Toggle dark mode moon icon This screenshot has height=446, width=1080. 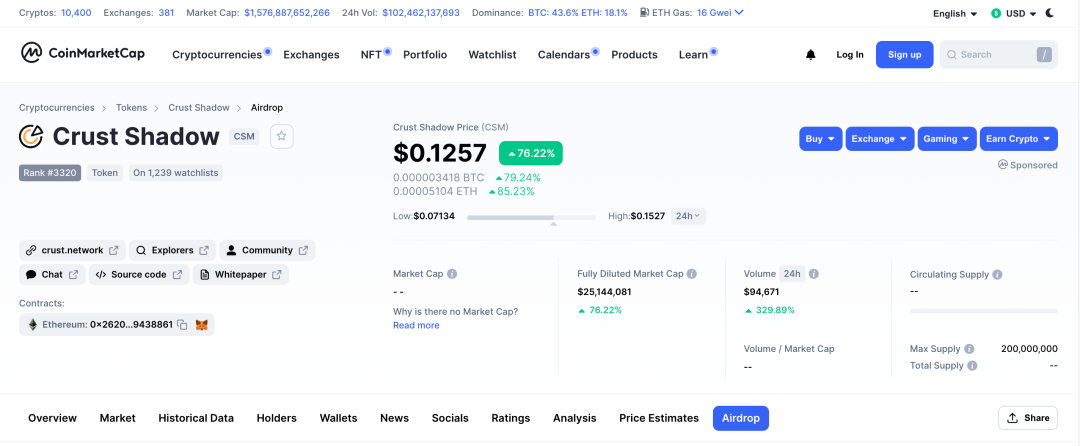(1050, 13)
